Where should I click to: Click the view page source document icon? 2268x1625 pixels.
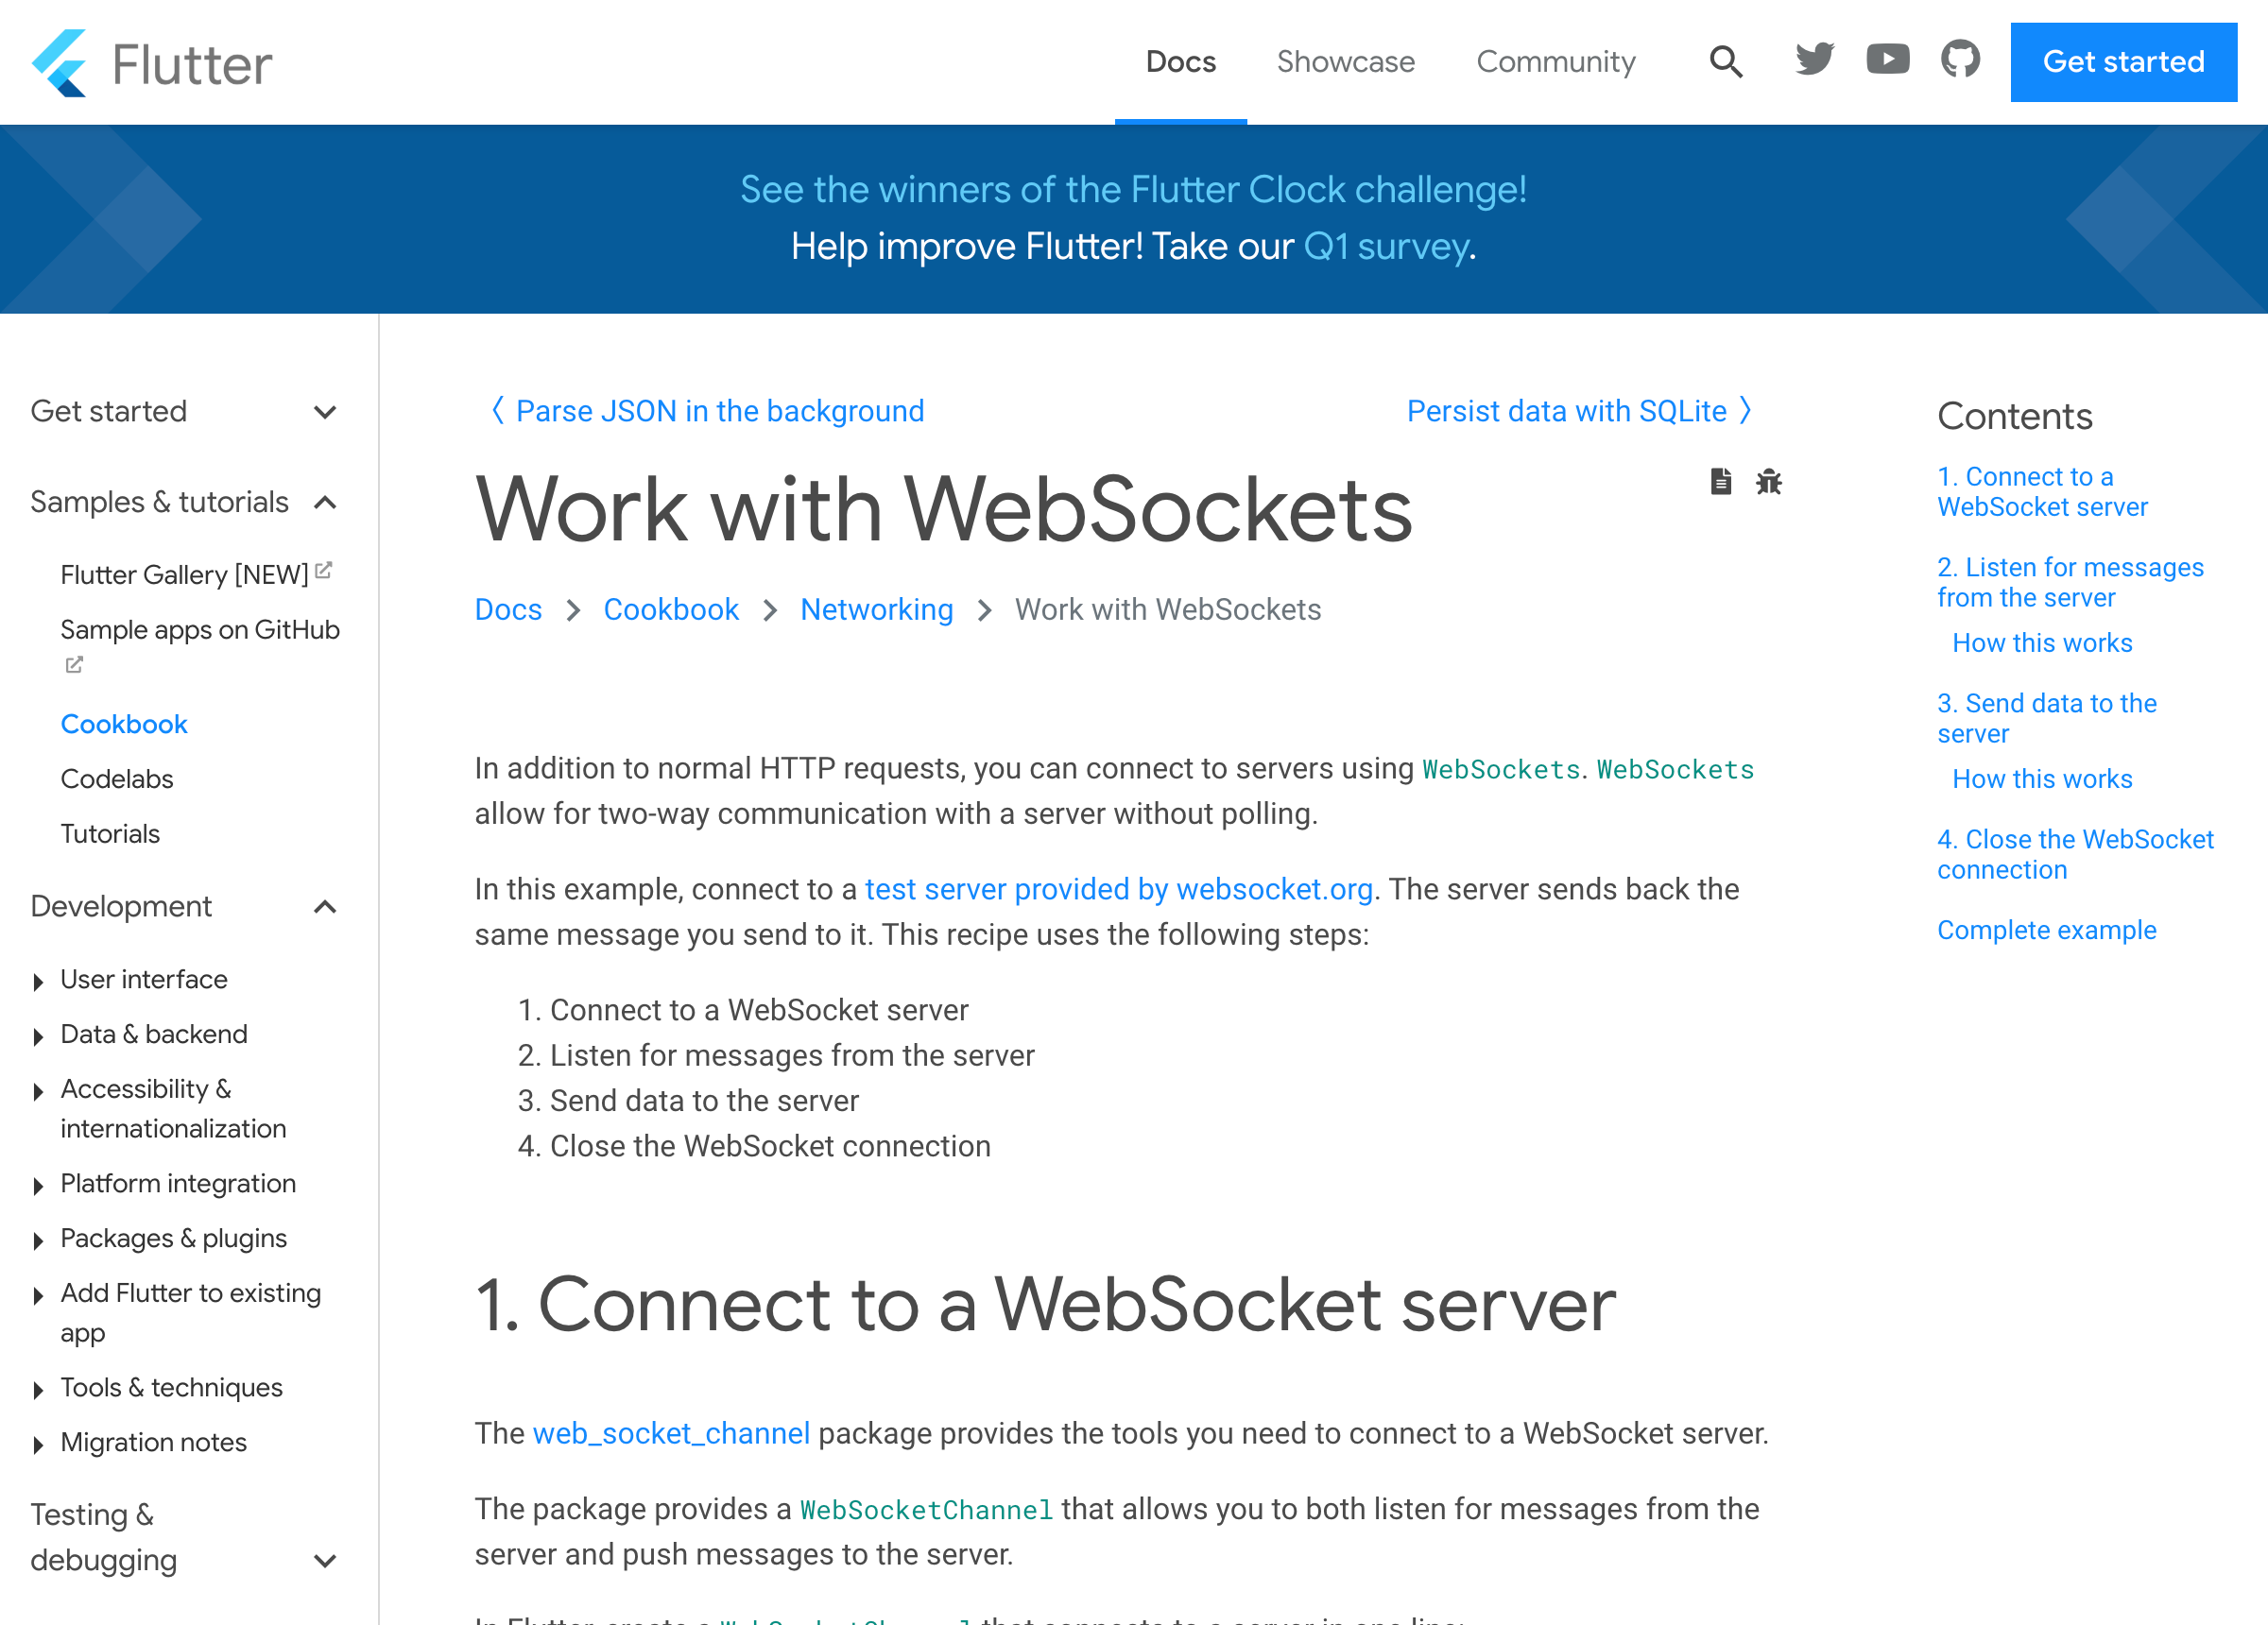1720,482
